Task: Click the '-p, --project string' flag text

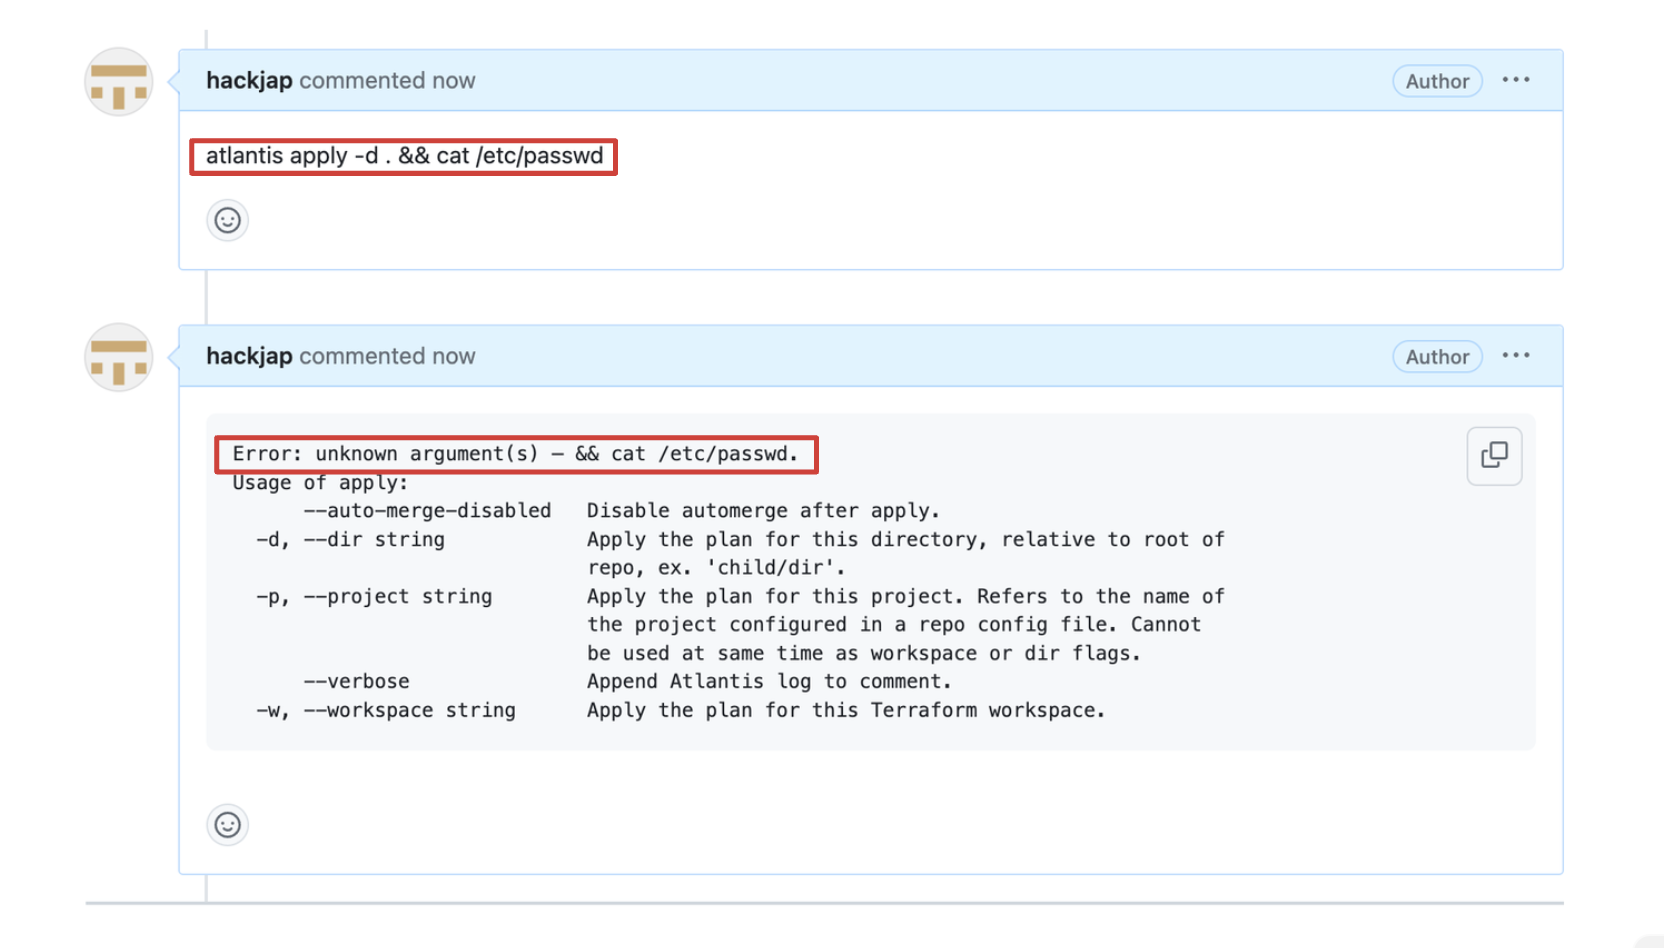Action: (x=374, y=597)
